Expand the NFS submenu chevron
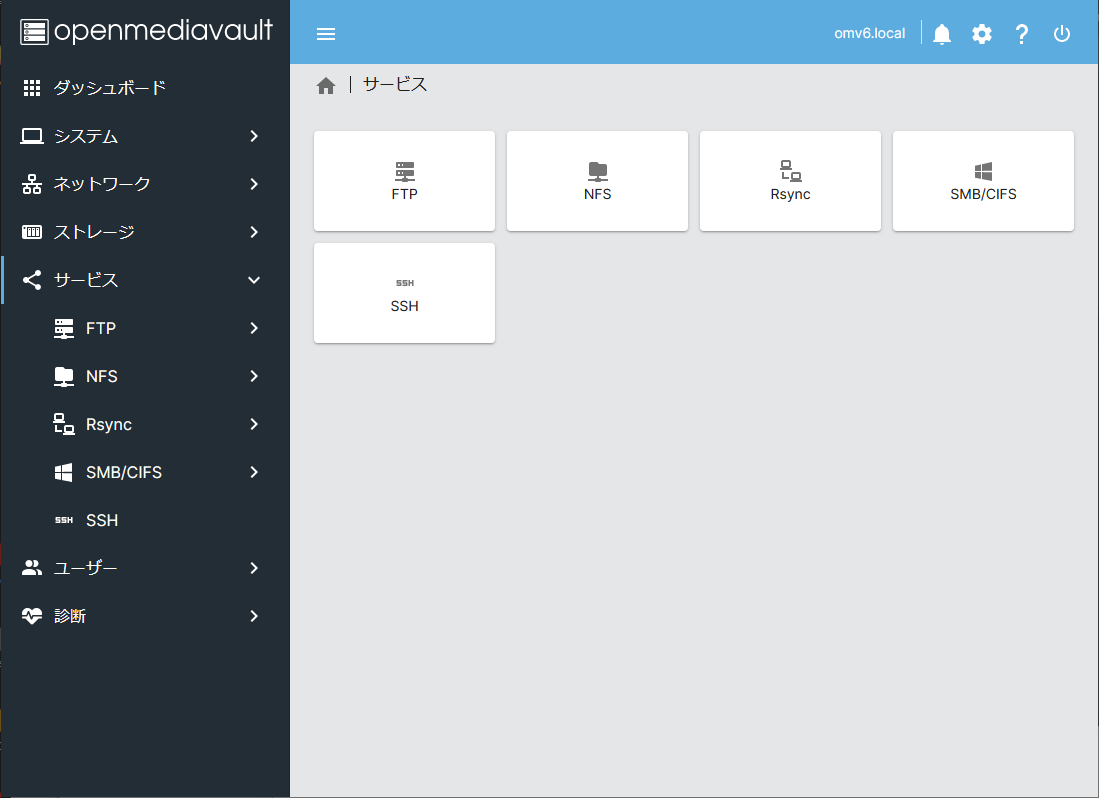The height and width of the screenshot is (798, 1099). point(254,376)
